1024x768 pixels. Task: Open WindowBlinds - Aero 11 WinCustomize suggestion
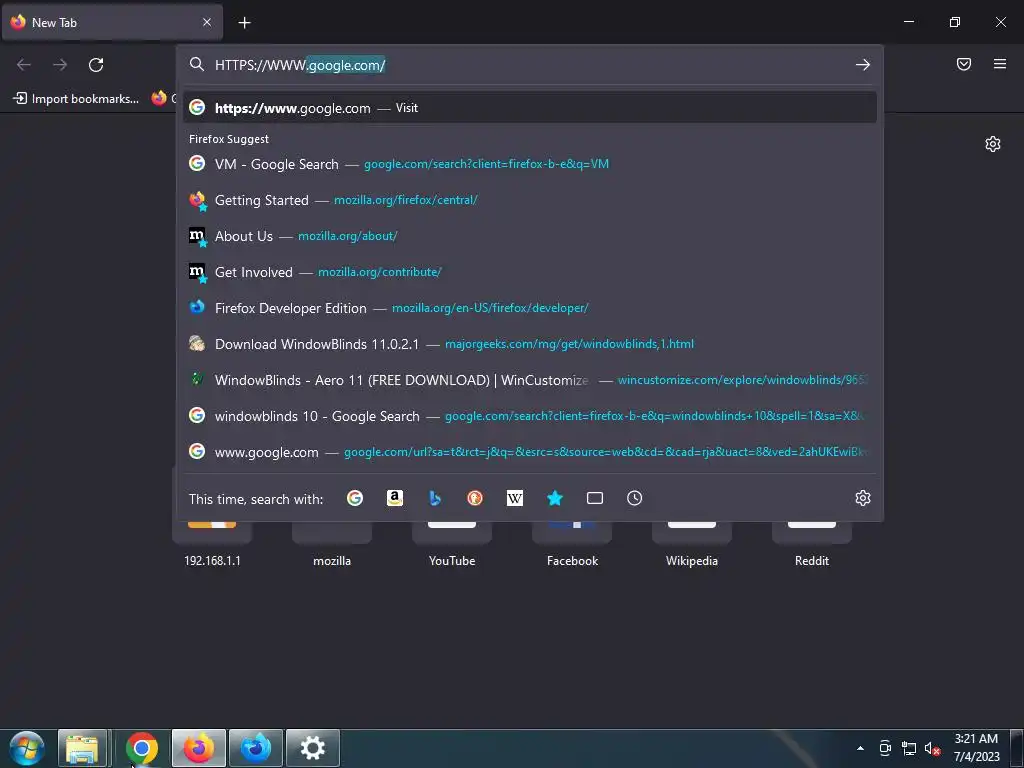[x=530, y=379]
